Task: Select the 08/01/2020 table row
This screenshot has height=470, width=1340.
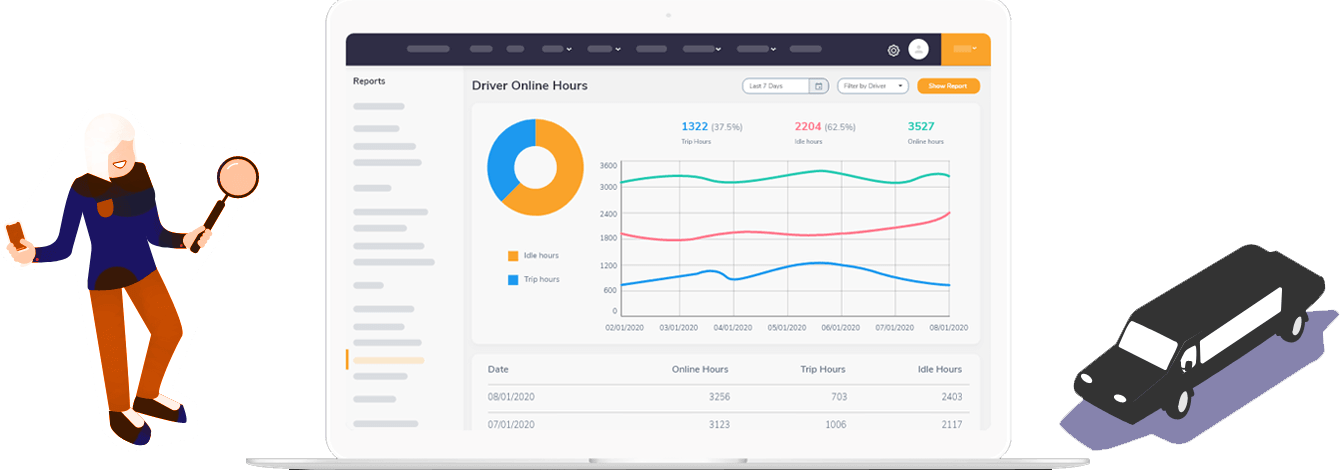Action: click(726, 397)
